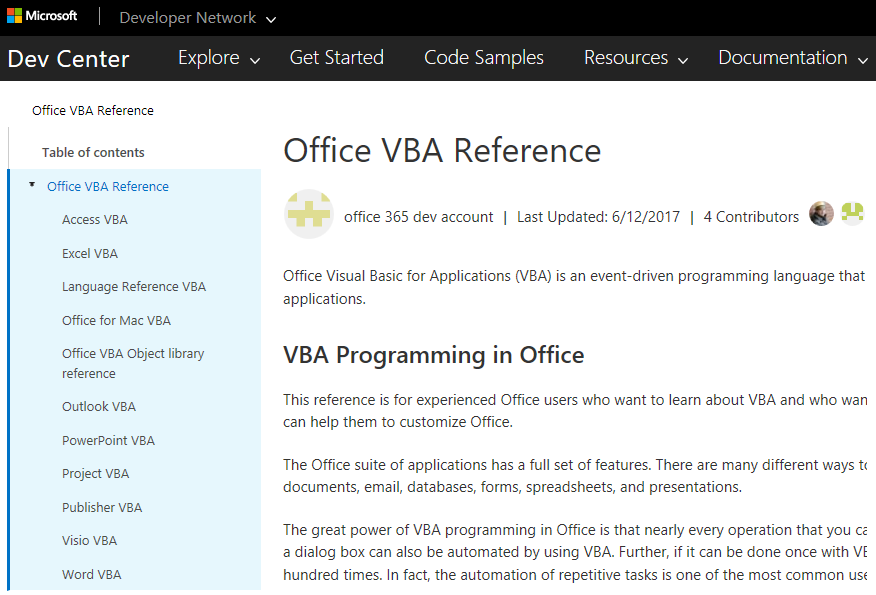Open Office VBA Object library reference
Screen dimensions: 876x595
[x=133, y=364]
